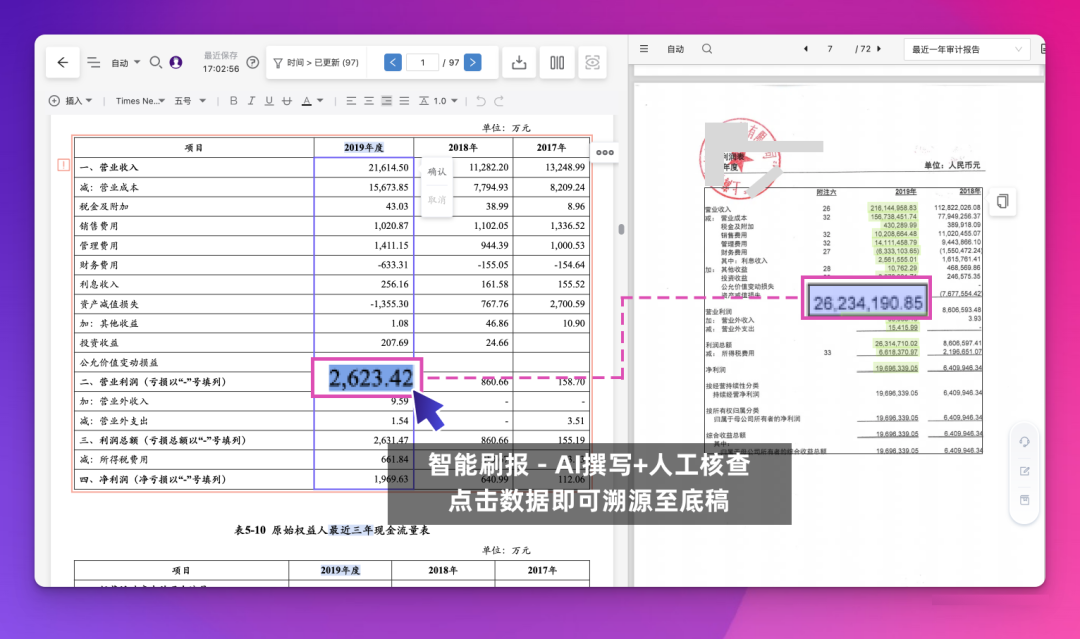Open the 插入 insert dropdown
The height and width of the screenshot is (639, 1080).
[70, 101]
